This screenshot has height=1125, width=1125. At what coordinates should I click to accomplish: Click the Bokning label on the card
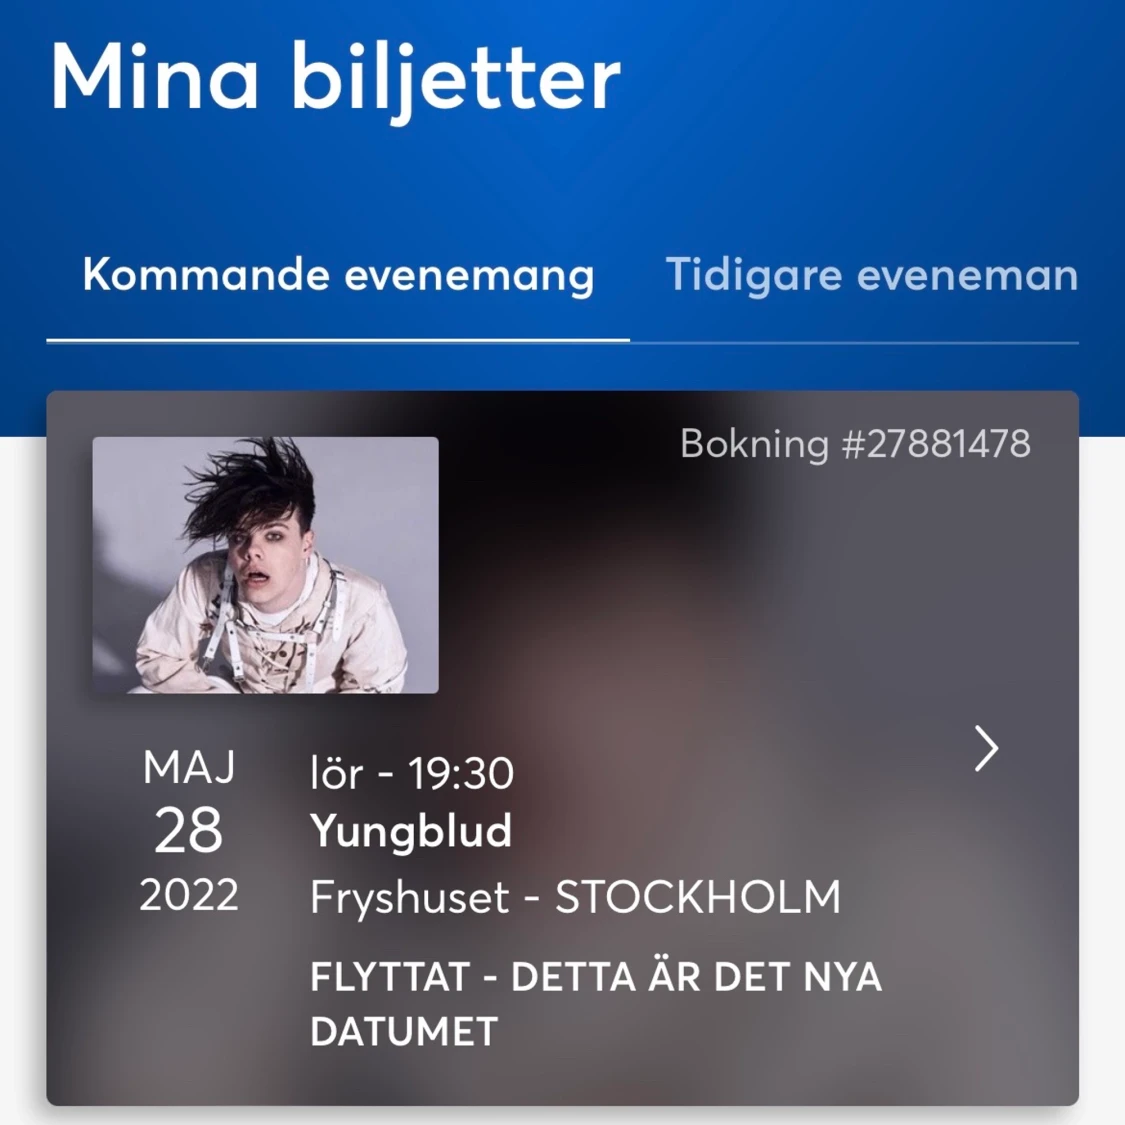click(x=755, y=443)
